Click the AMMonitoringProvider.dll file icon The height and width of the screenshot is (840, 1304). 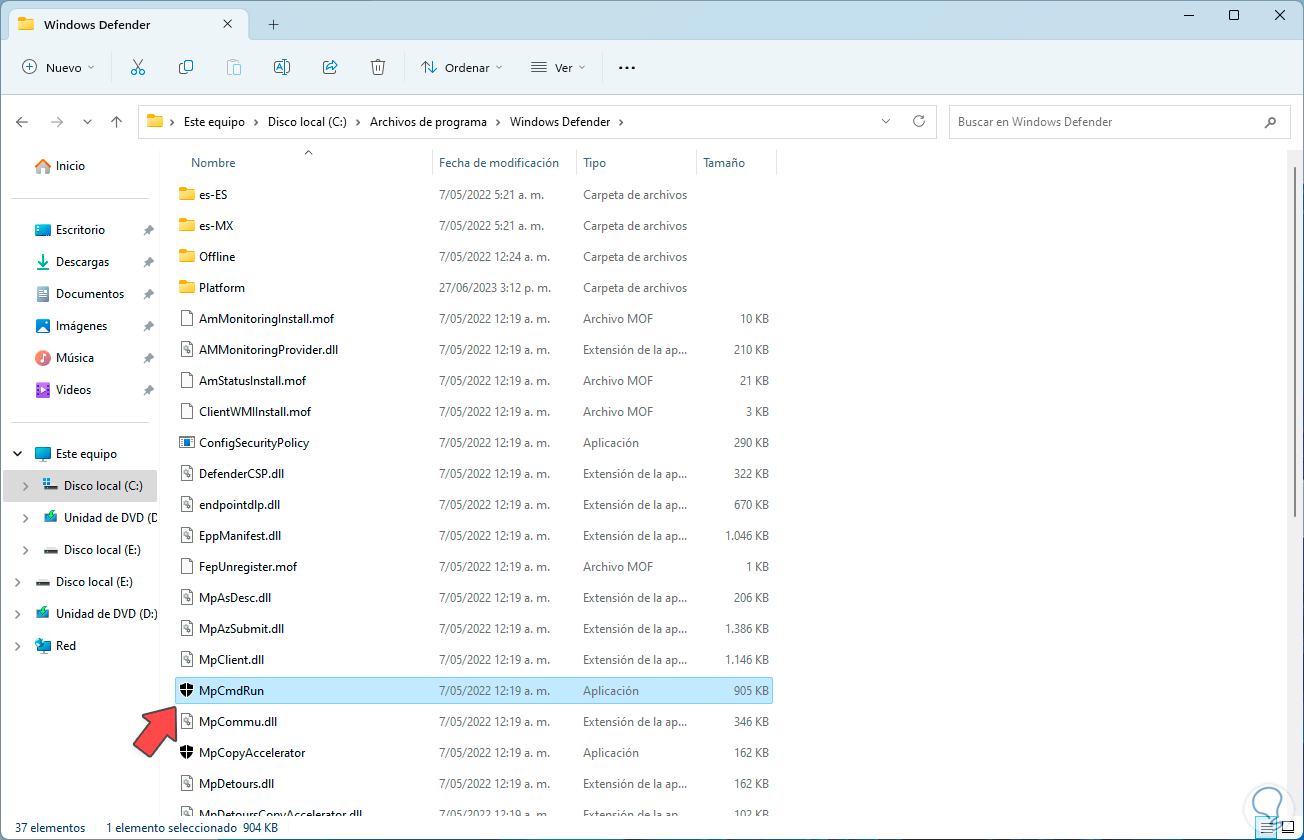186,350
